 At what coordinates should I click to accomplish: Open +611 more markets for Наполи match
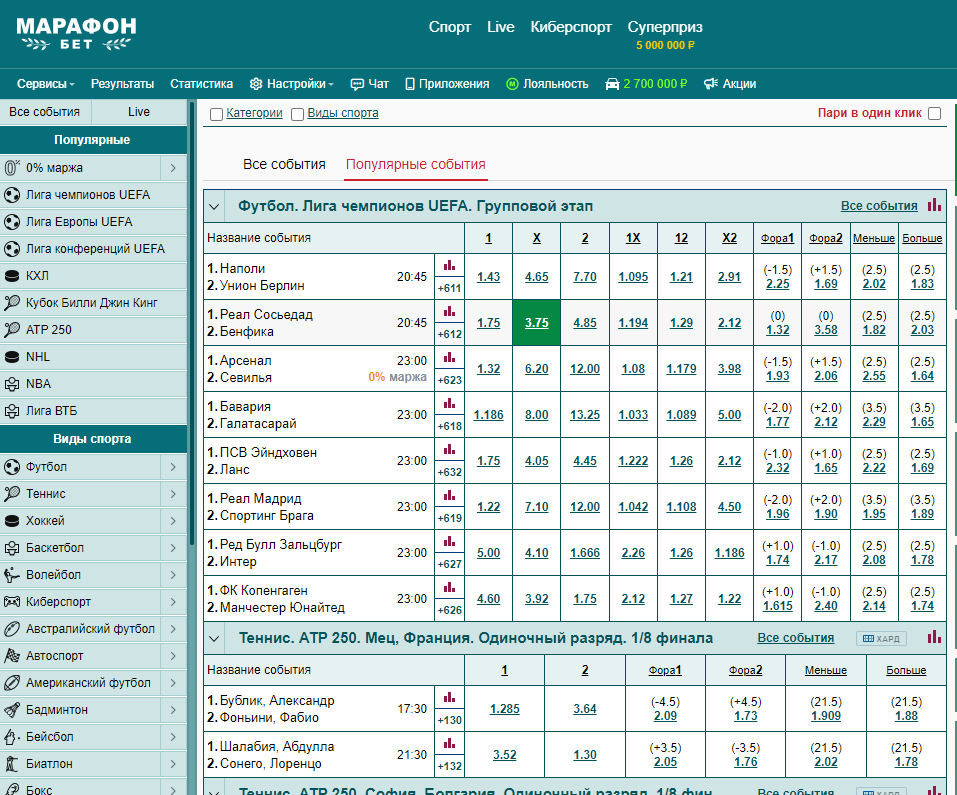click(x=449, y=289)
